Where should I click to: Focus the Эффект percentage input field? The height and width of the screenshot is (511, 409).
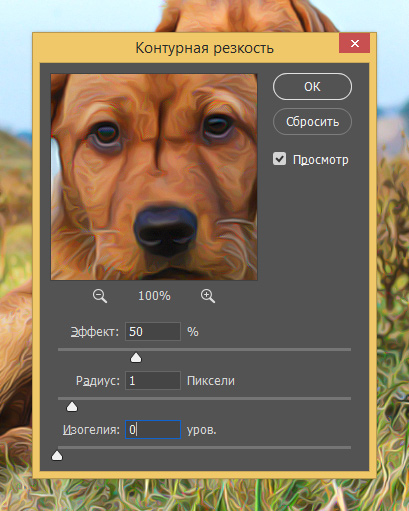pyautogui.click(x=153, y=332)
